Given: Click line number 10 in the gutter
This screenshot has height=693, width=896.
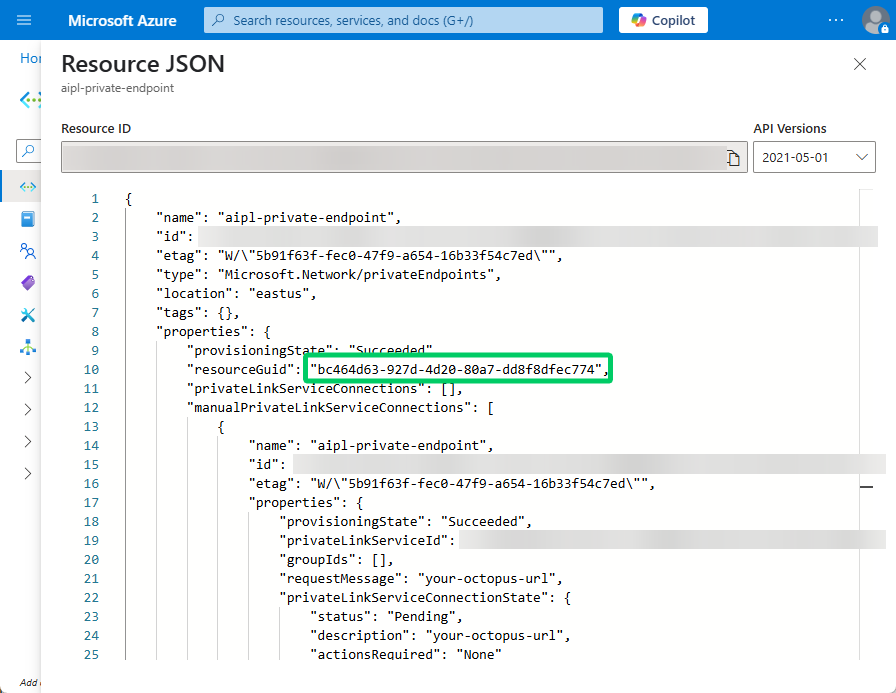Looking at the screenshot, I should click(91, 370).
